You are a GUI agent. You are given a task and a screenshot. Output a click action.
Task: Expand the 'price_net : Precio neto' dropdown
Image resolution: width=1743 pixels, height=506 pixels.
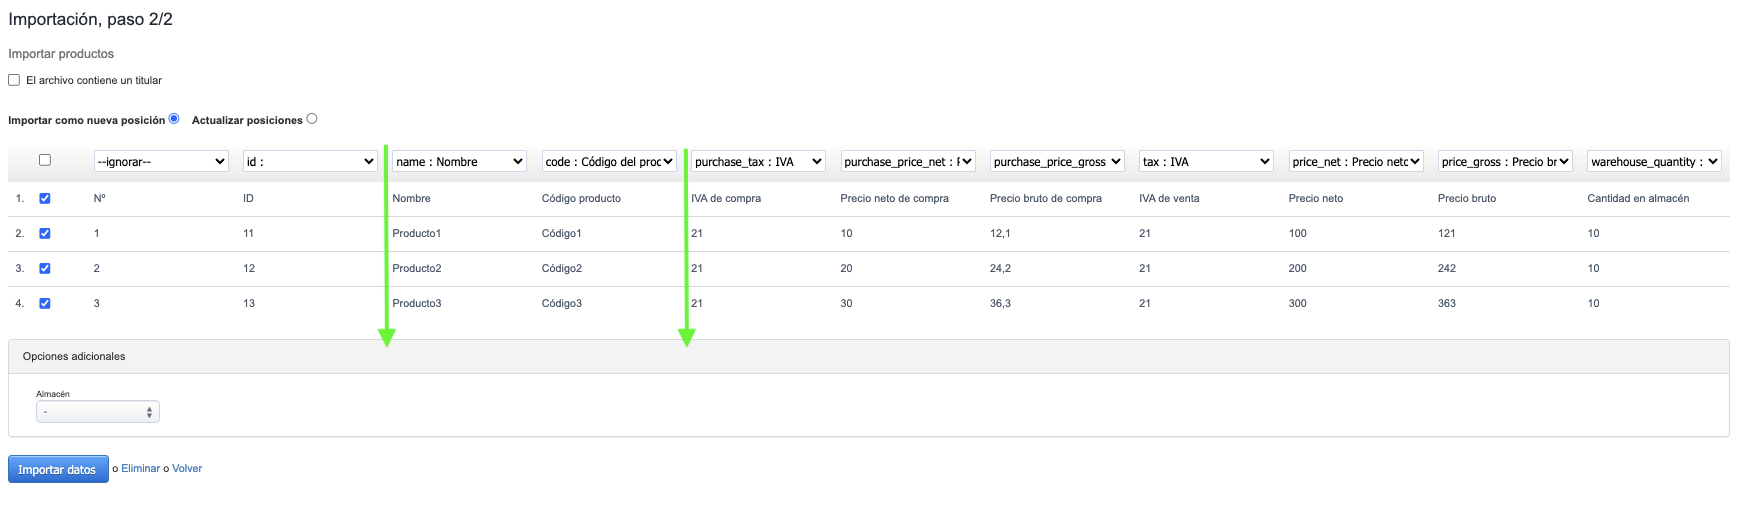click(1356, 161)
